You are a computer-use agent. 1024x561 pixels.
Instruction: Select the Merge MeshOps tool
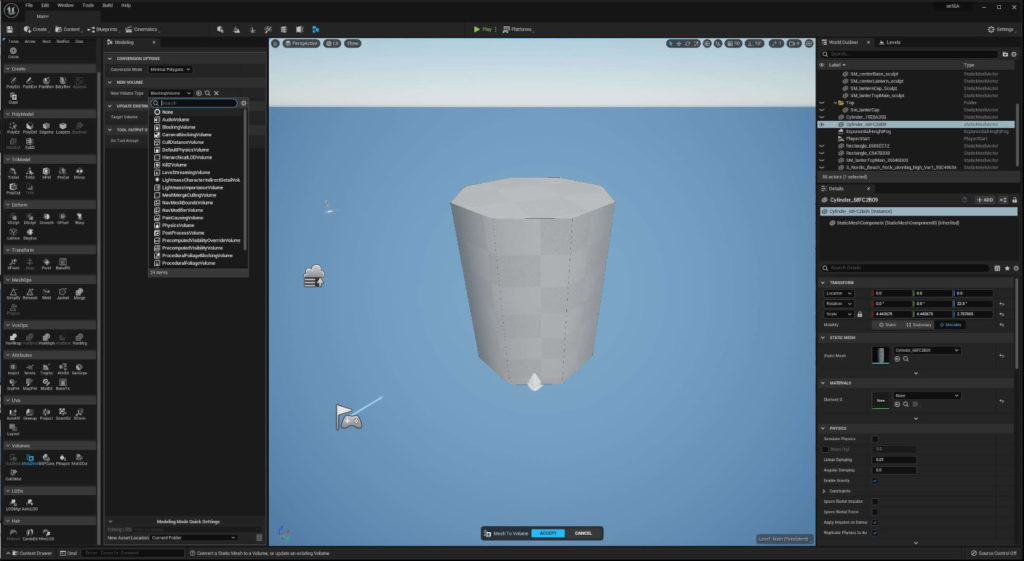pos(79,294)
